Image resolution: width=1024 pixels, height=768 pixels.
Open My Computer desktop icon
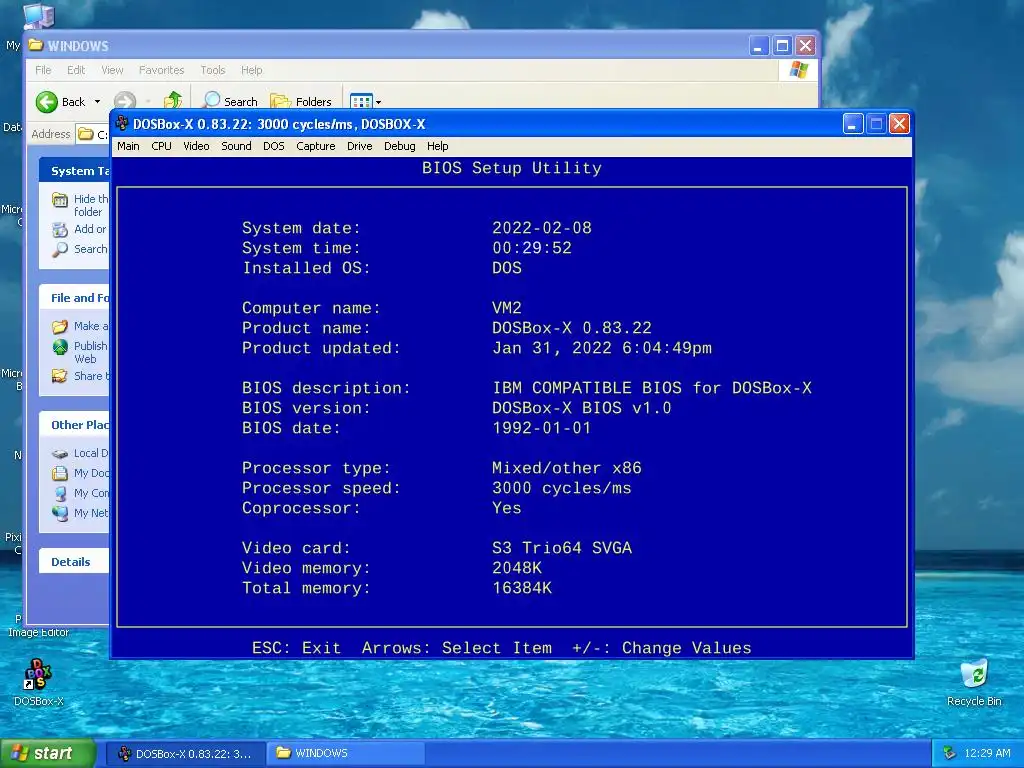click(37, 17)
